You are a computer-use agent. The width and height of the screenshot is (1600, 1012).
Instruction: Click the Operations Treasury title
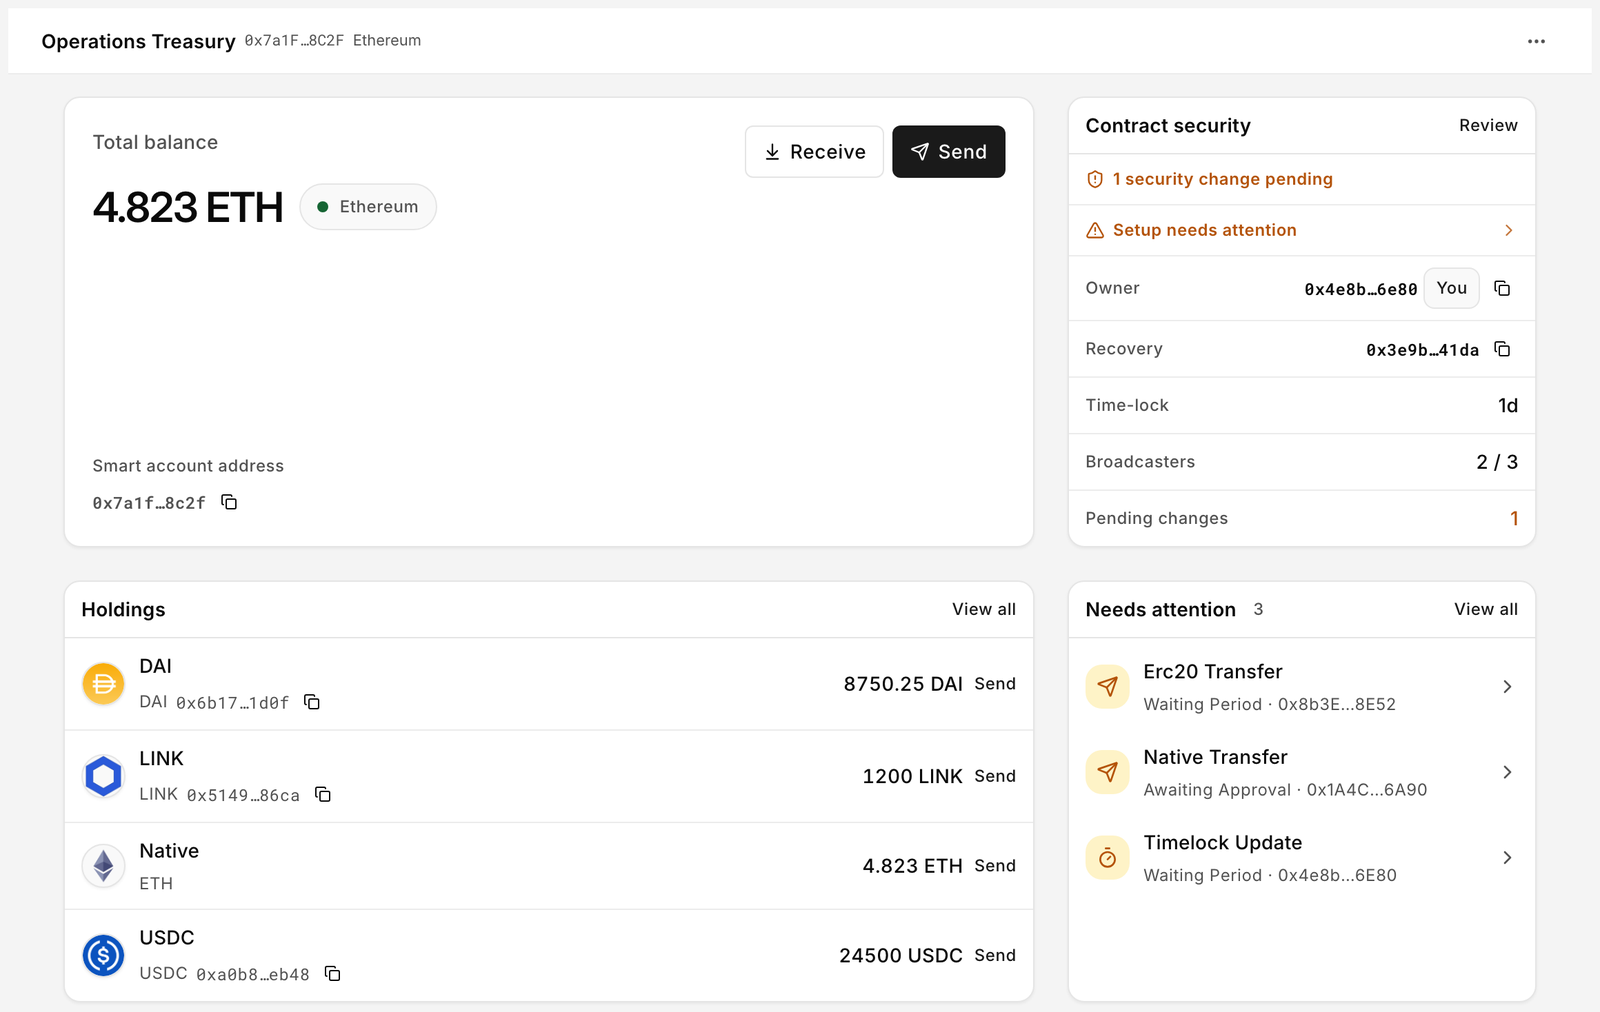pyautogui.click(x=138, y=41)
